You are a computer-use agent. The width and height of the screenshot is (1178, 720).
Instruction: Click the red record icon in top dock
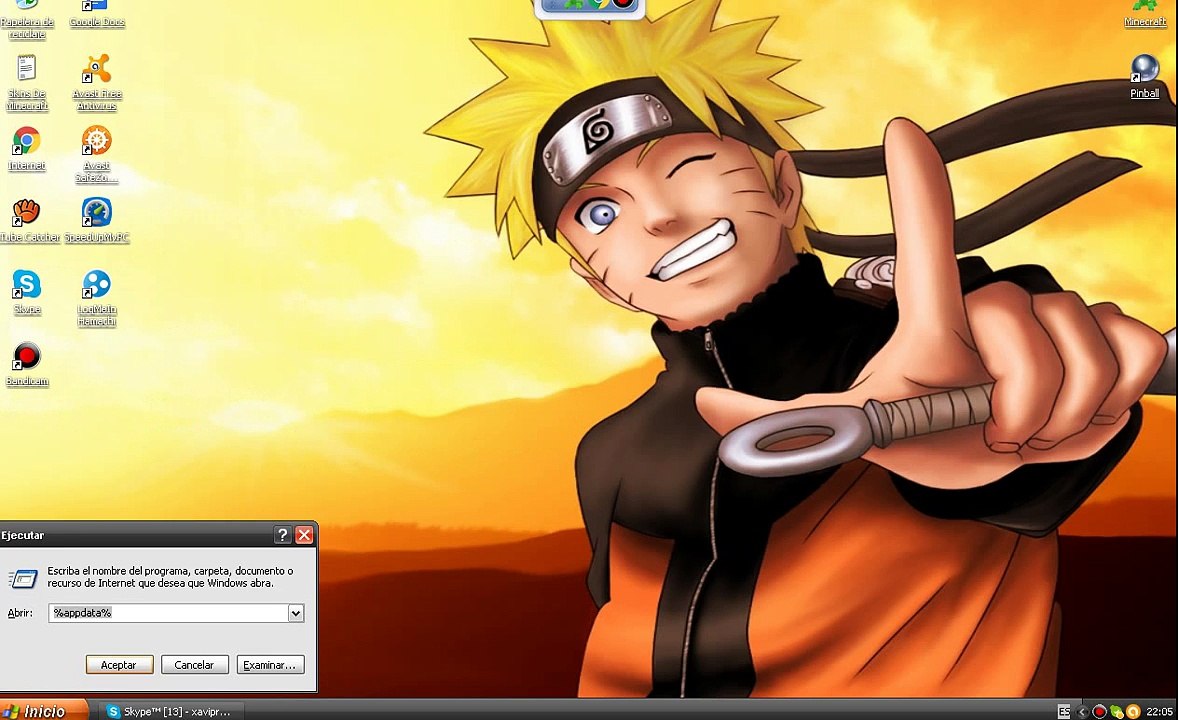coord(623,4)
